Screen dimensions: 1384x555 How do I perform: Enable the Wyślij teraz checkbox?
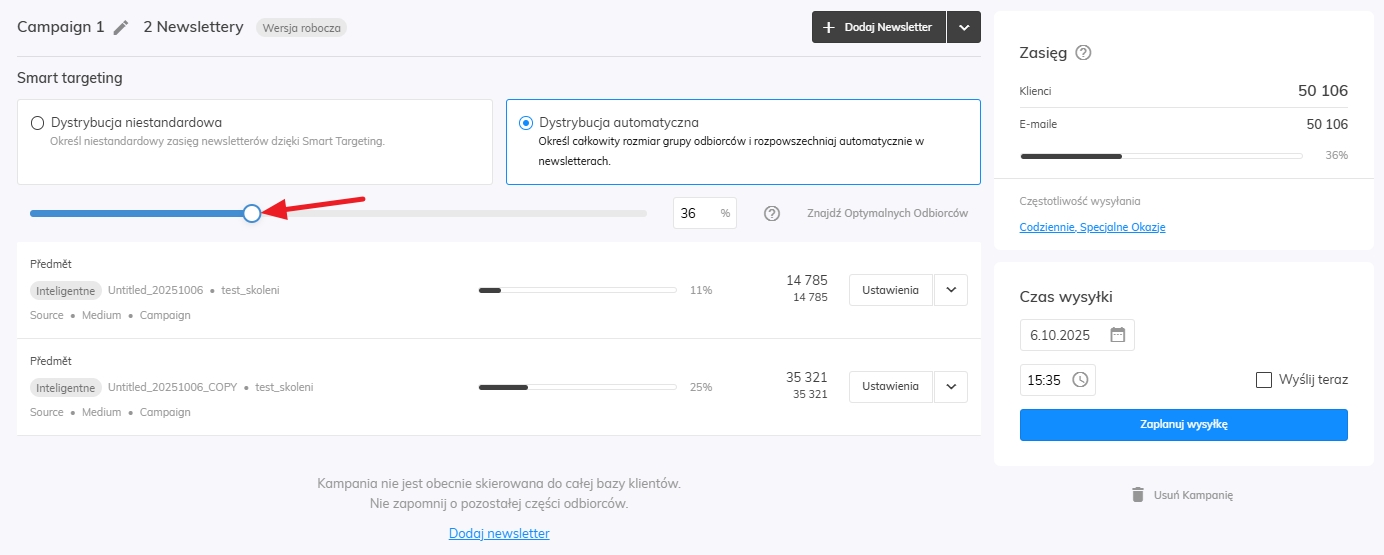[1264, 380]
